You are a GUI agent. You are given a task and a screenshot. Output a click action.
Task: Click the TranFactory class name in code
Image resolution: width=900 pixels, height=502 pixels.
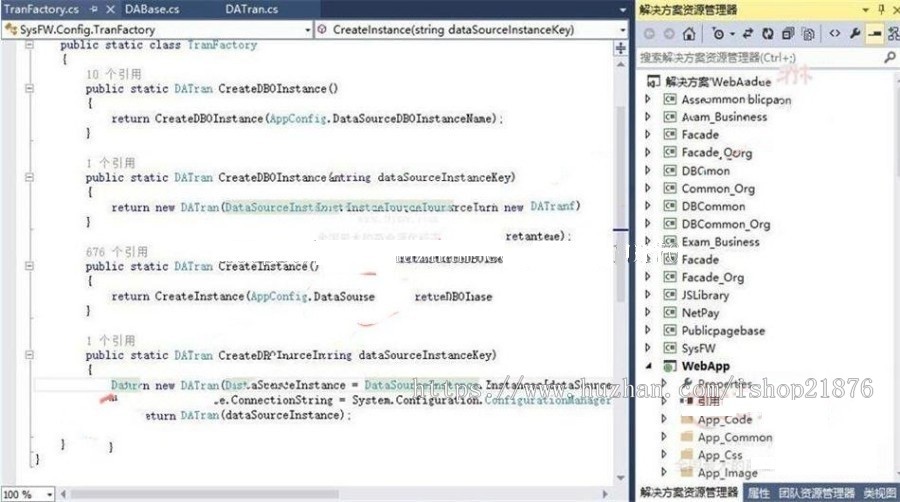pos(222,45)
